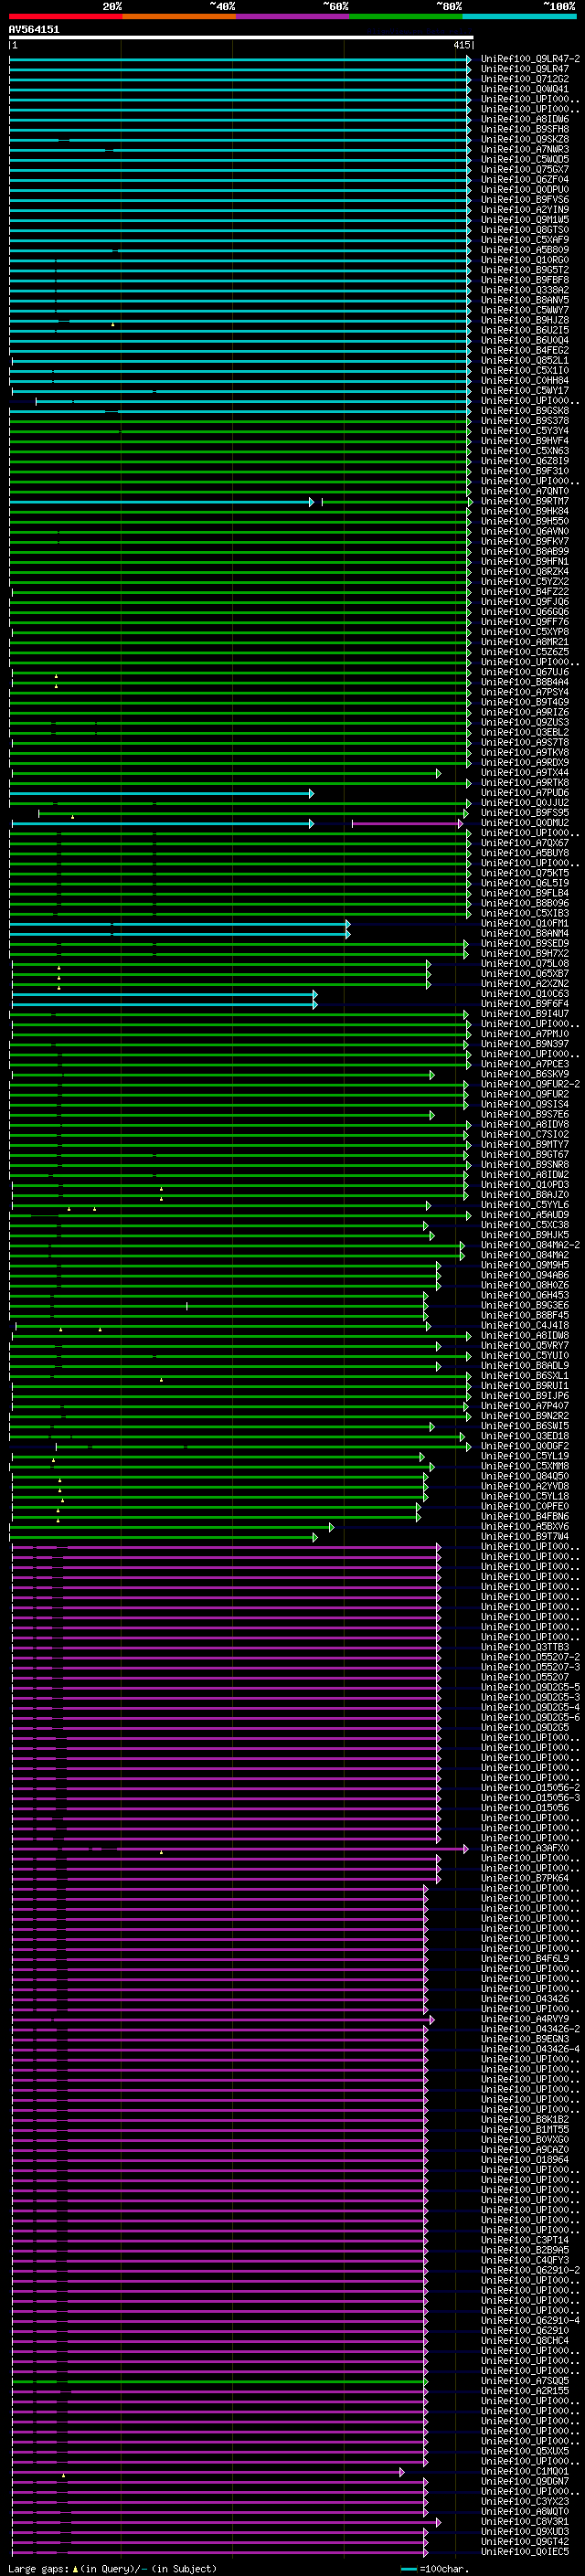Click hit label UniRef100_C0HH84
The image size is (585, 2576).
click(525, 381)
